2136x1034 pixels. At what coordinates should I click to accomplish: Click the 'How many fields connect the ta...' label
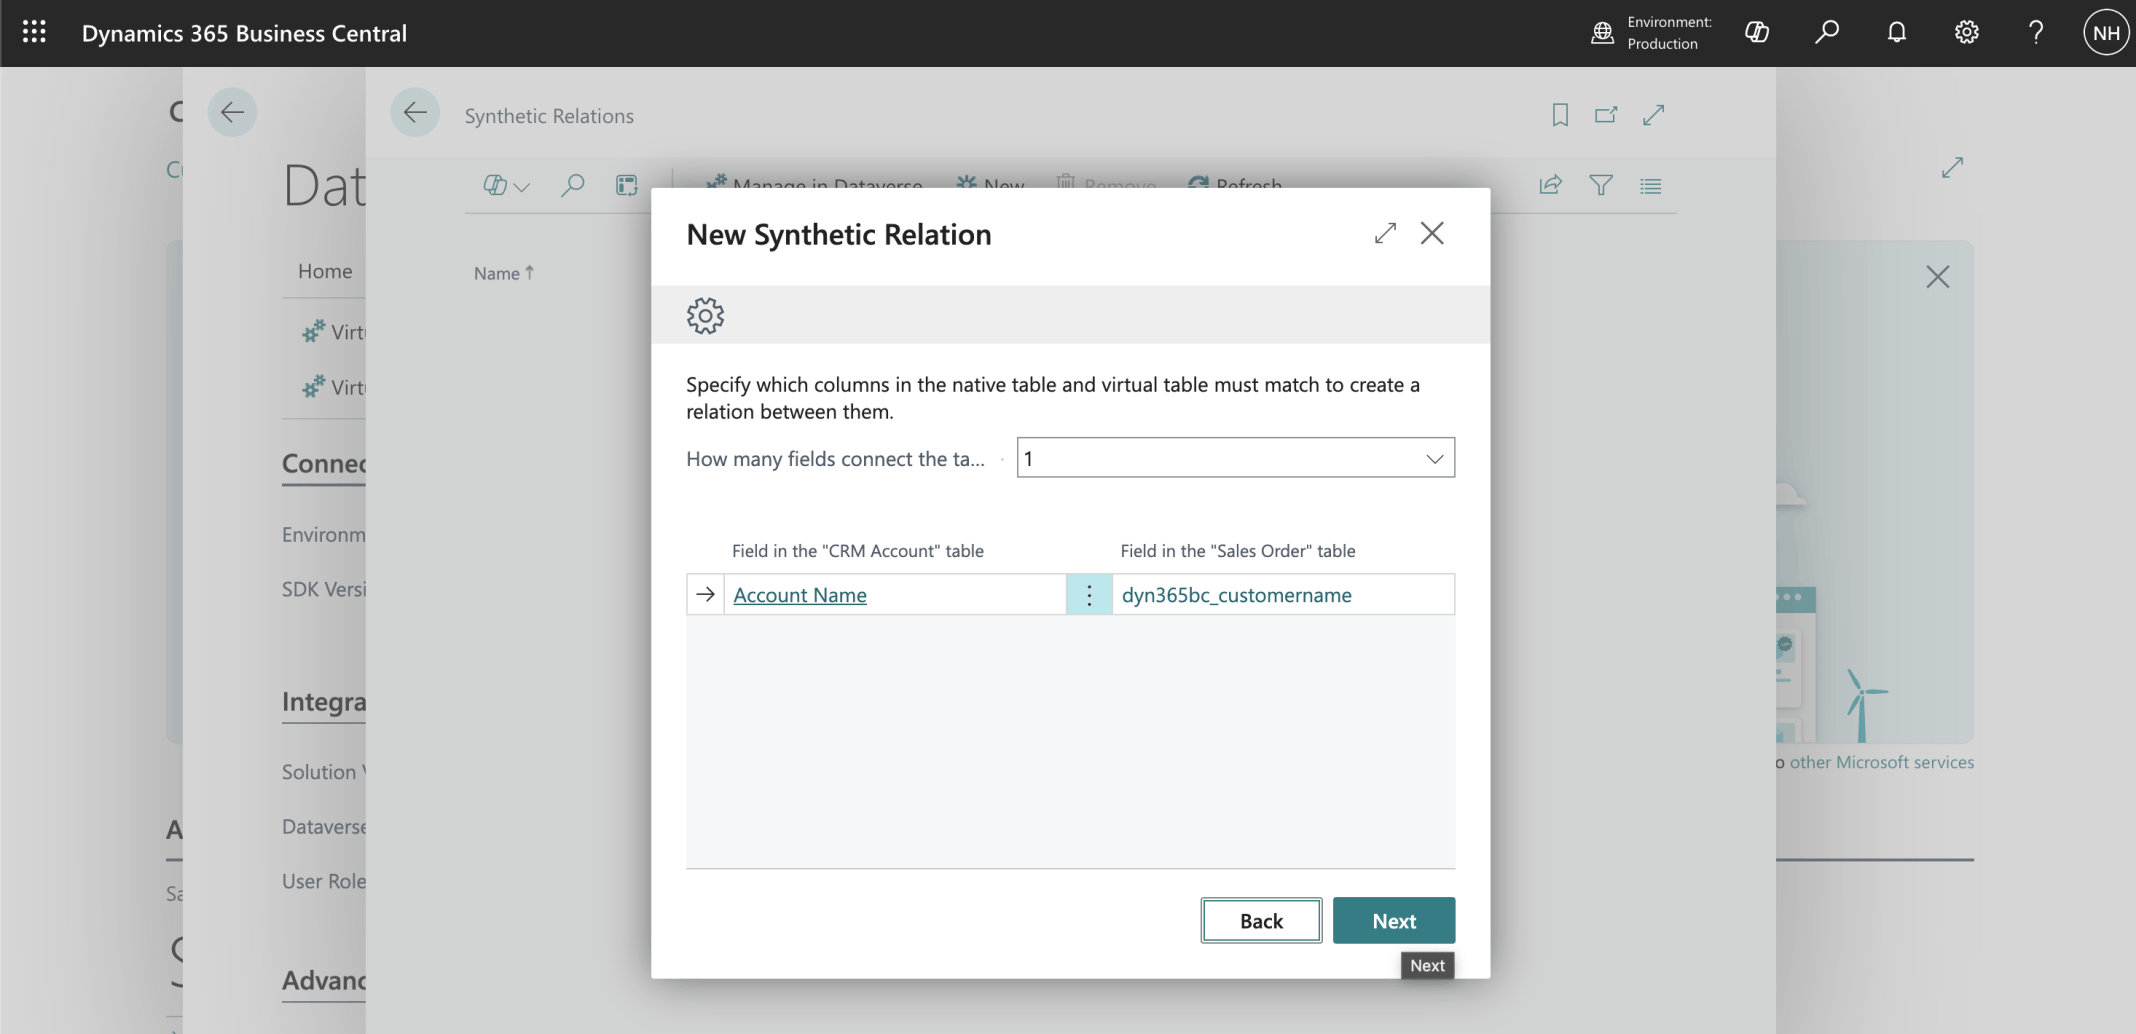(835, 459)
